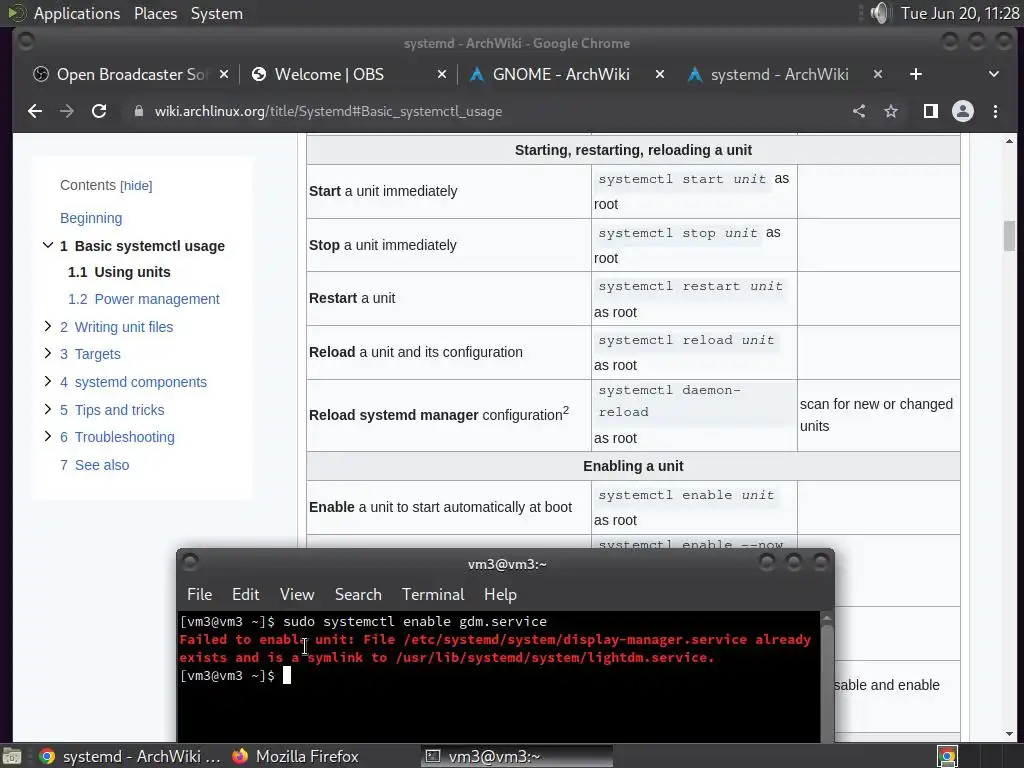The width and height of the screenshot is (1024, 768).
Task: Click the hide link next to Contents
Action: tap(136, 186)
